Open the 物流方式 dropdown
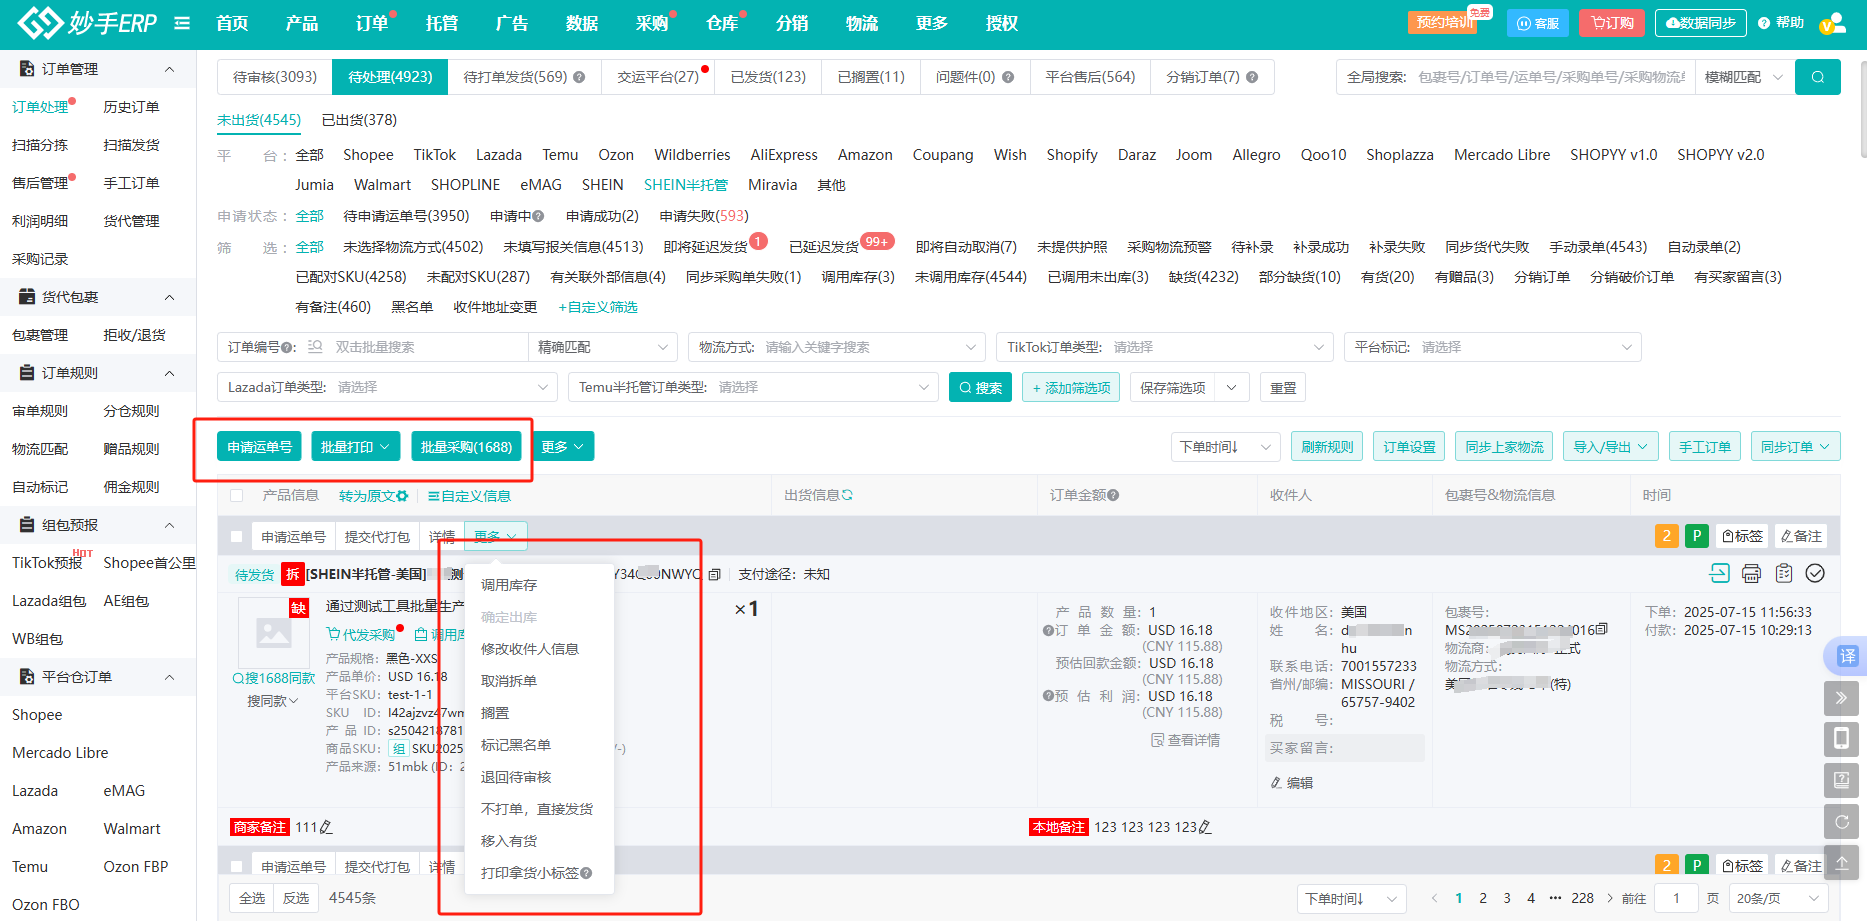 837,347
